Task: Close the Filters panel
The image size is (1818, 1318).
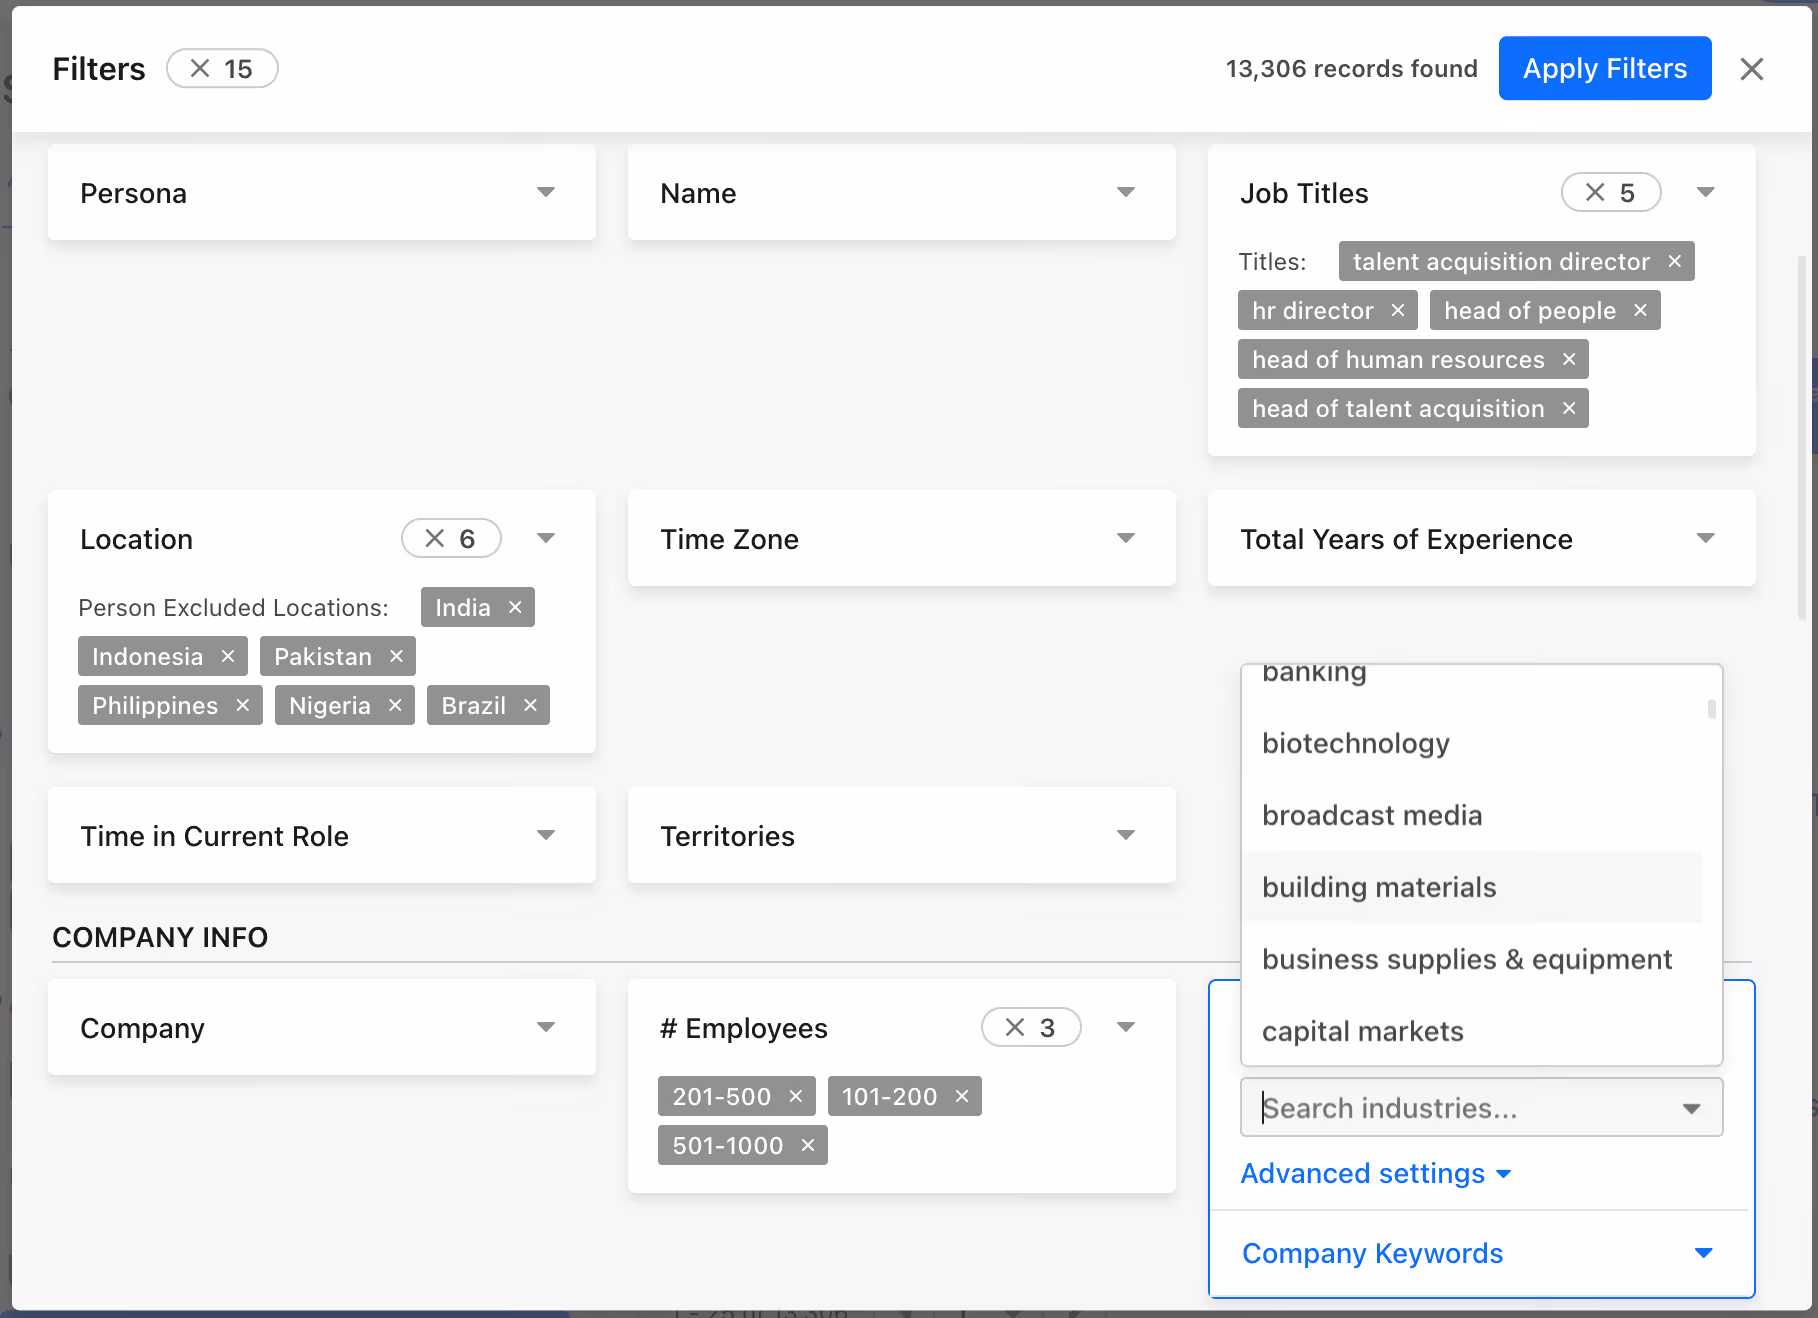Action: (1752, 68)
